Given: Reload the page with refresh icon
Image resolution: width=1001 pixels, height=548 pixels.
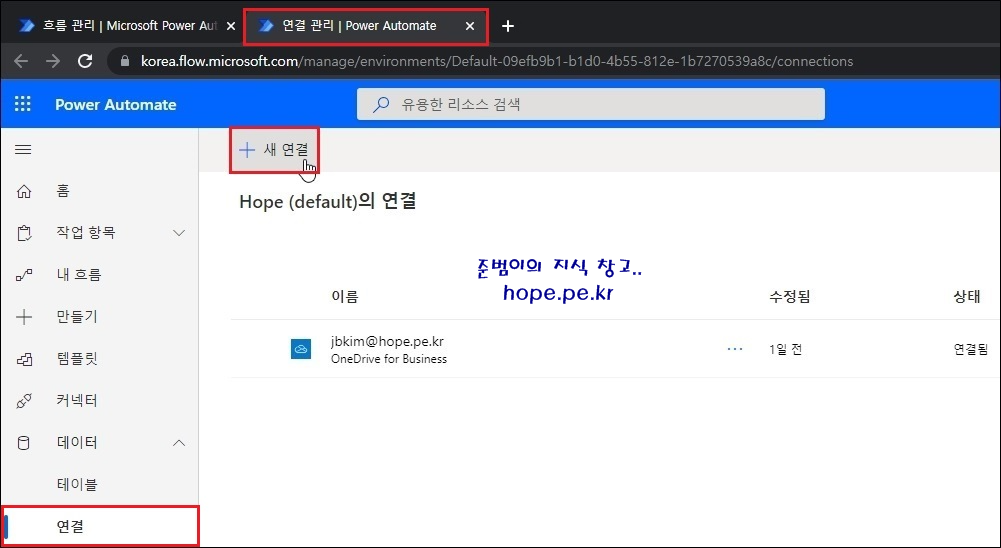Looking at the screenshot, I should click(85, 61).
